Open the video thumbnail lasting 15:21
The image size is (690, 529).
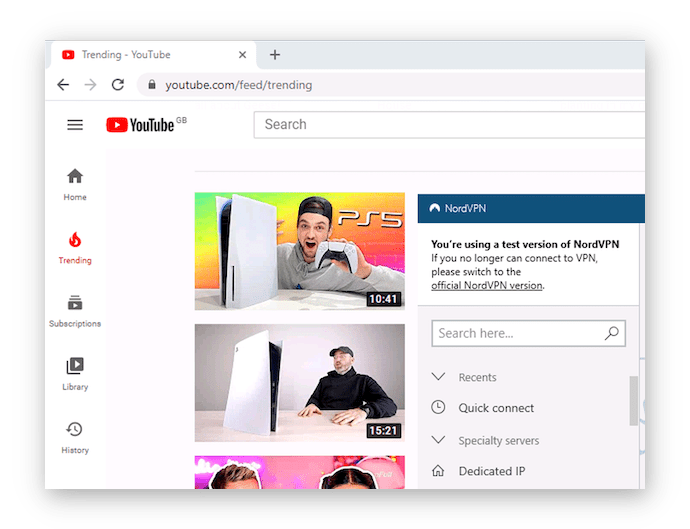coord(300,383)
